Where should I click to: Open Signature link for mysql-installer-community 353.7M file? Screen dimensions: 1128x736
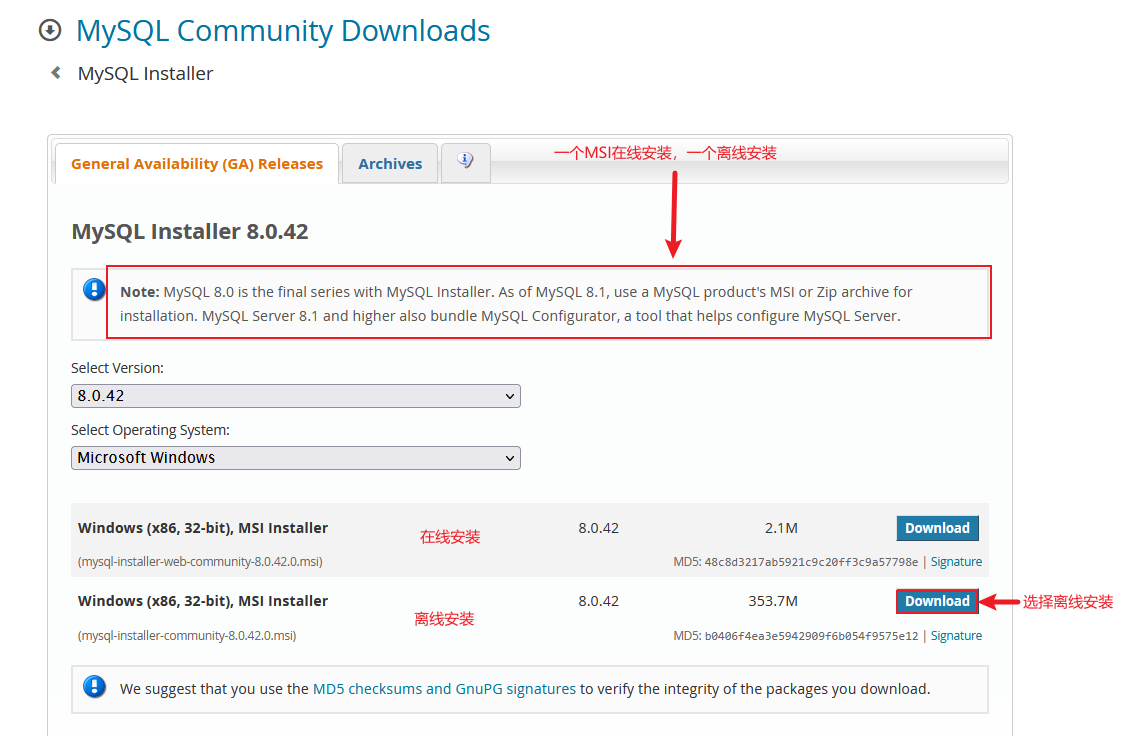(956, 635)
